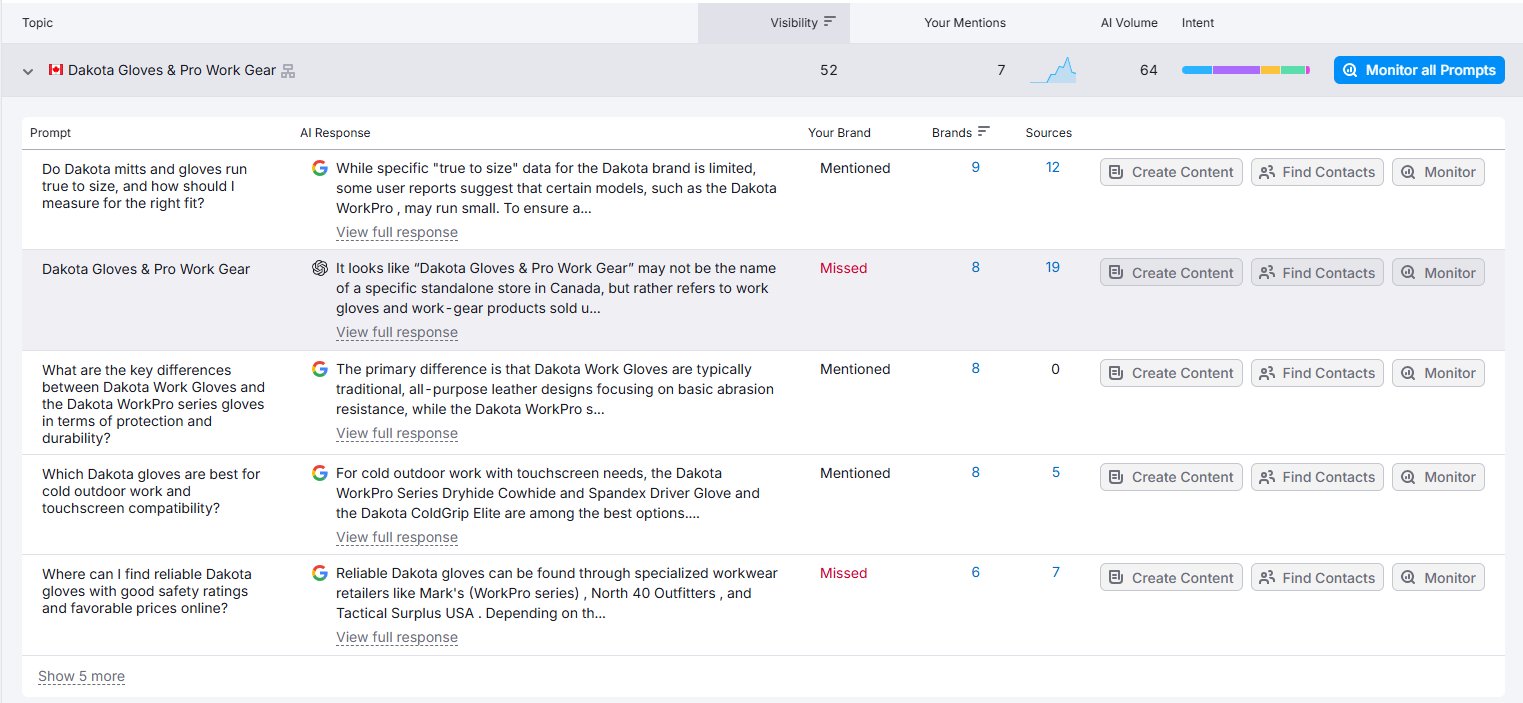The height and width of the screenshot is (703, 1523).
Task: Click the Sources column header
Action: 1048,132
